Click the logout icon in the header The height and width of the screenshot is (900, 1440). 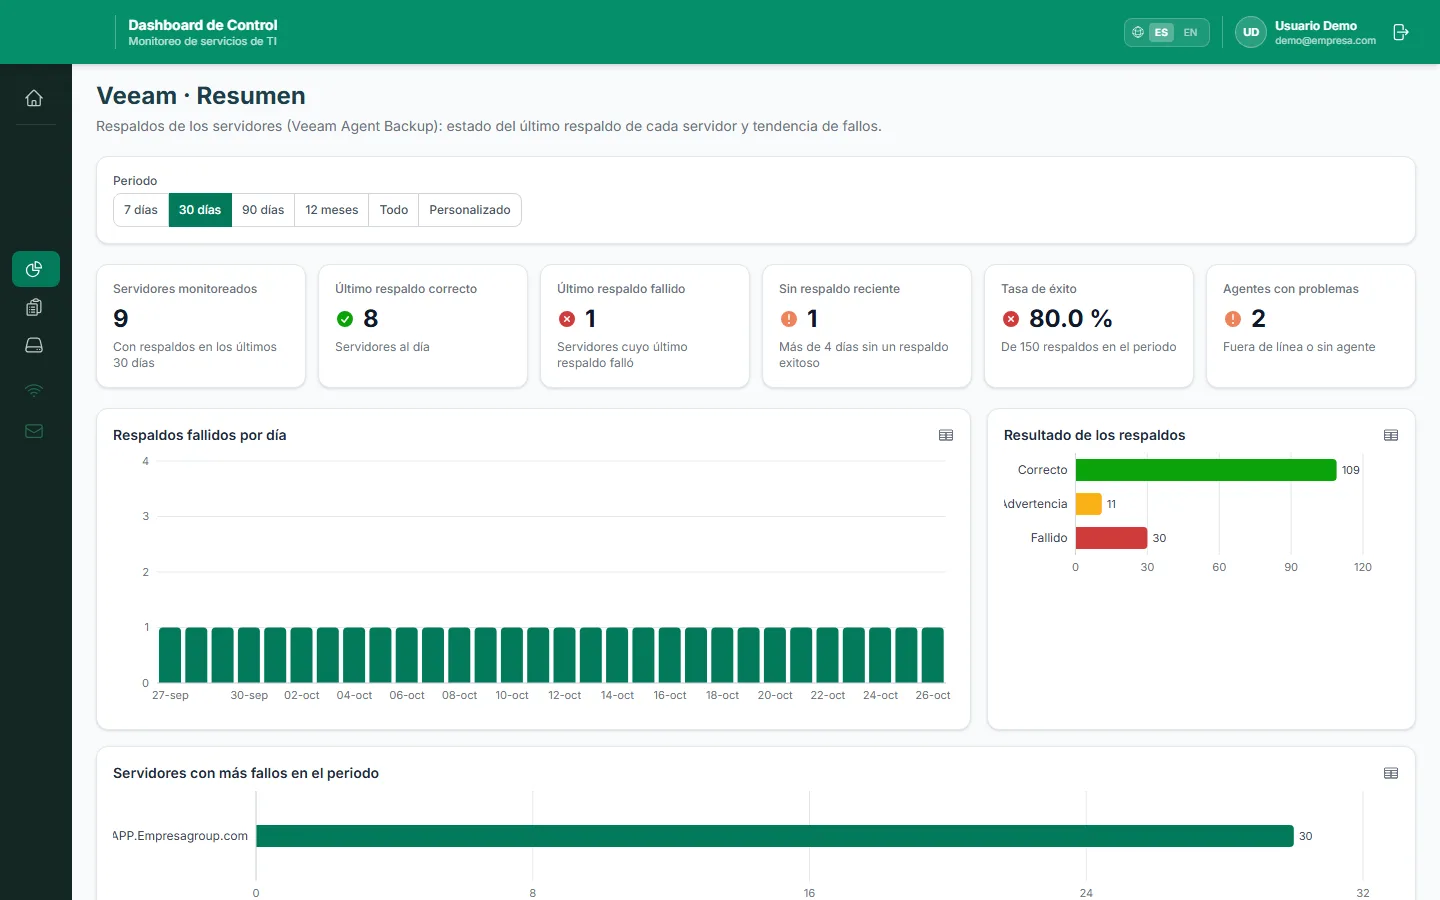click(x=1401, y=32)
